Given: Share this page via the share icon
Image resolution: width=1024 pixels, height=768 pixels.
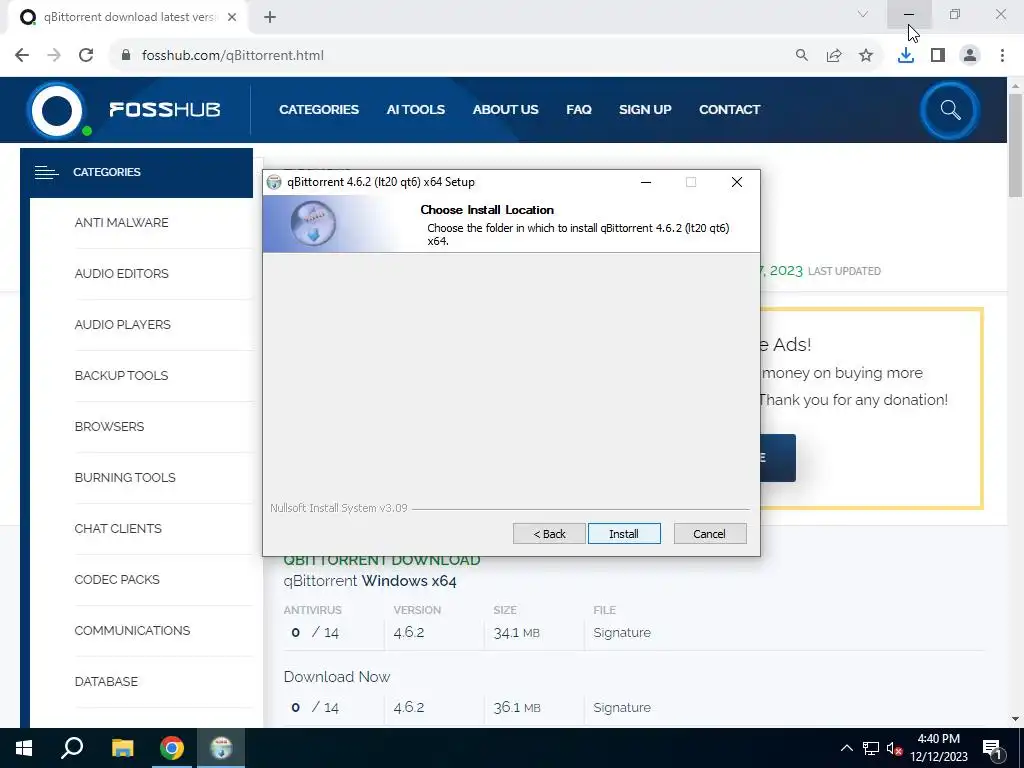Looking at the screenshot, I should coord(834,56).
